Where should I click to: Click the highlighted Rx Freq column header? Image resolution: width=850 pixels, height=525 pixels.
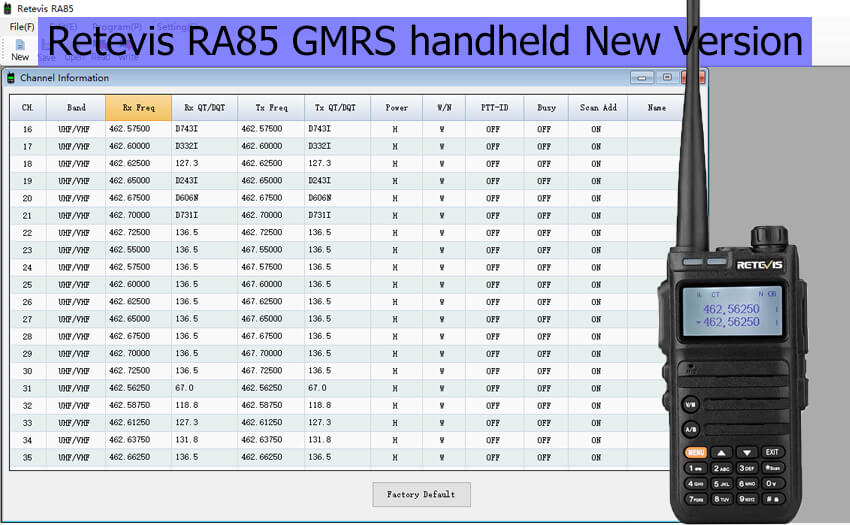point(138,108)
